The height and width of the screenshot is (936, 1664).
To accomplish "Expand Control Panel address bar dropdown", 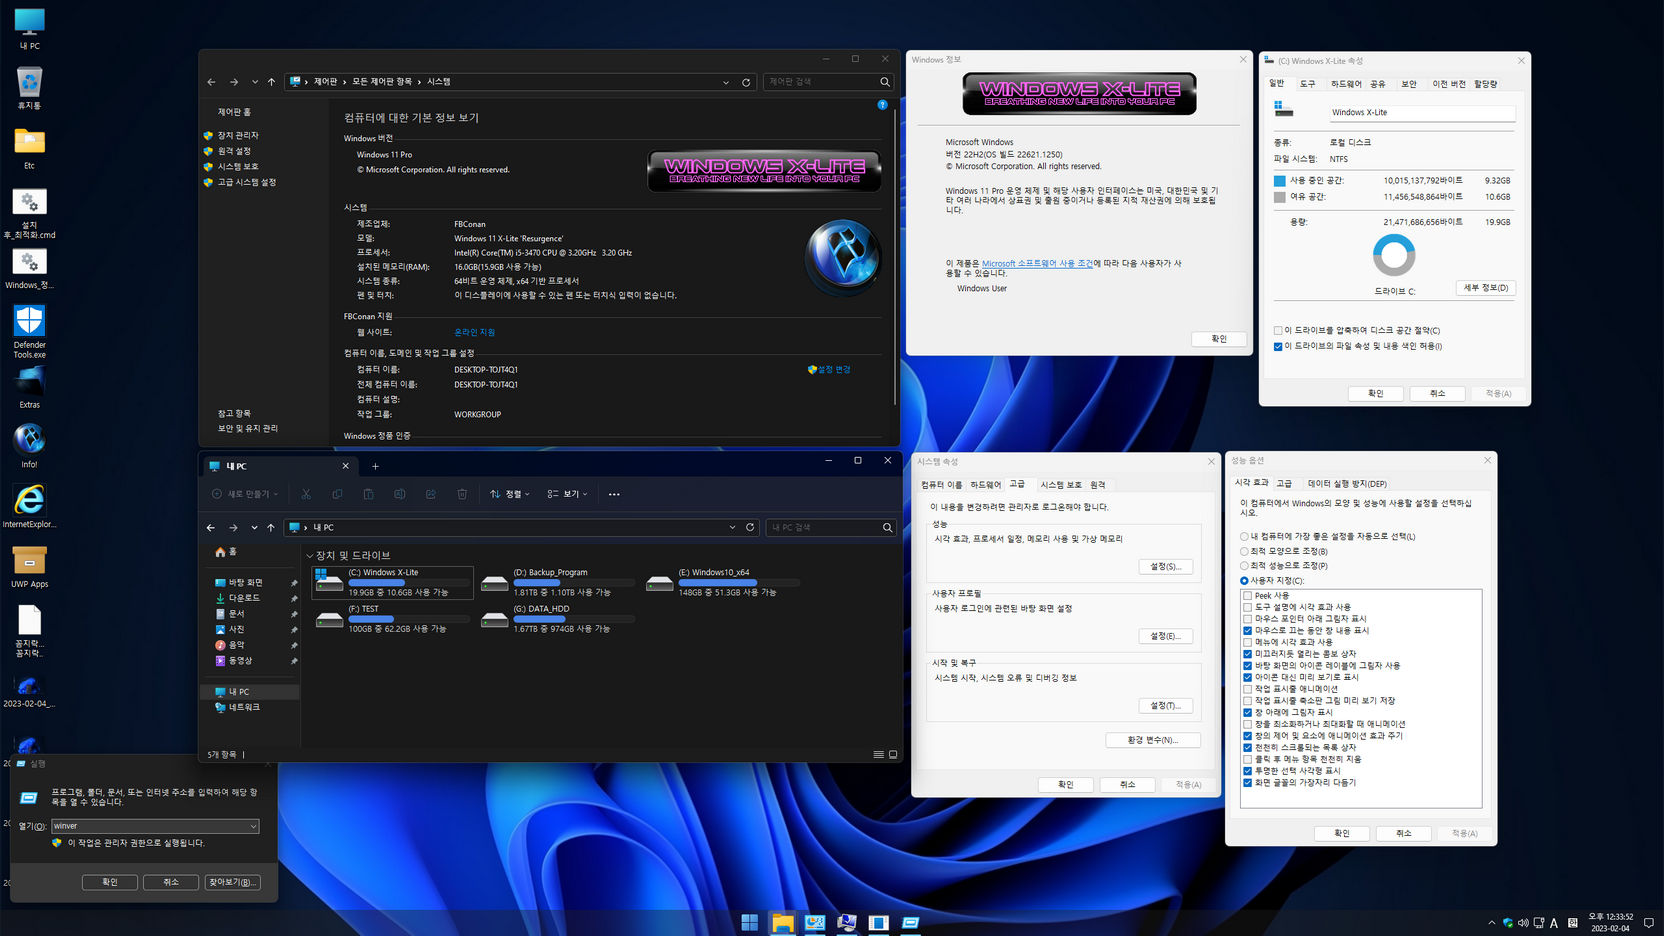I will [726, 82].
